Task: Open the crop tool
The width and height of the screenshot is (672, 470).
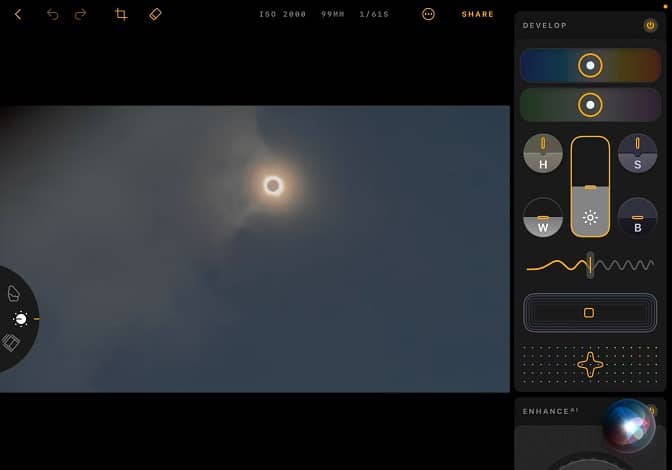Action: (x=121, y=14)
